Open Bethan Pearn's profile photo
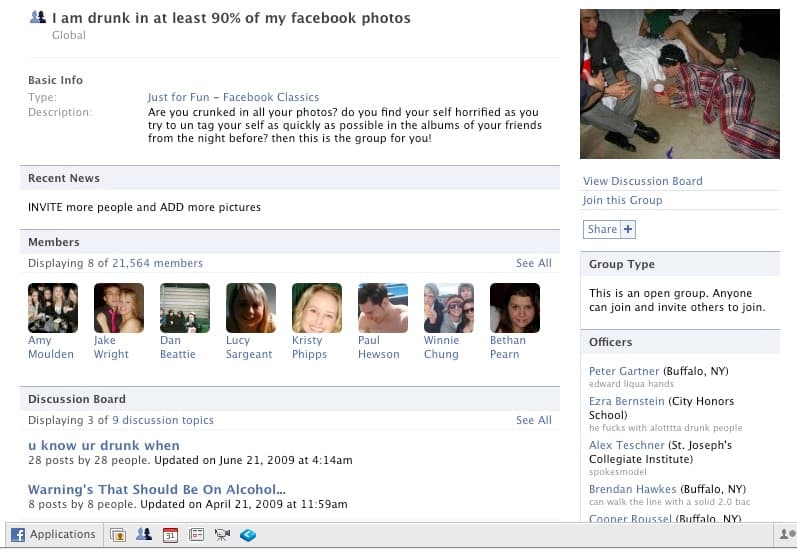 [515, 308]
